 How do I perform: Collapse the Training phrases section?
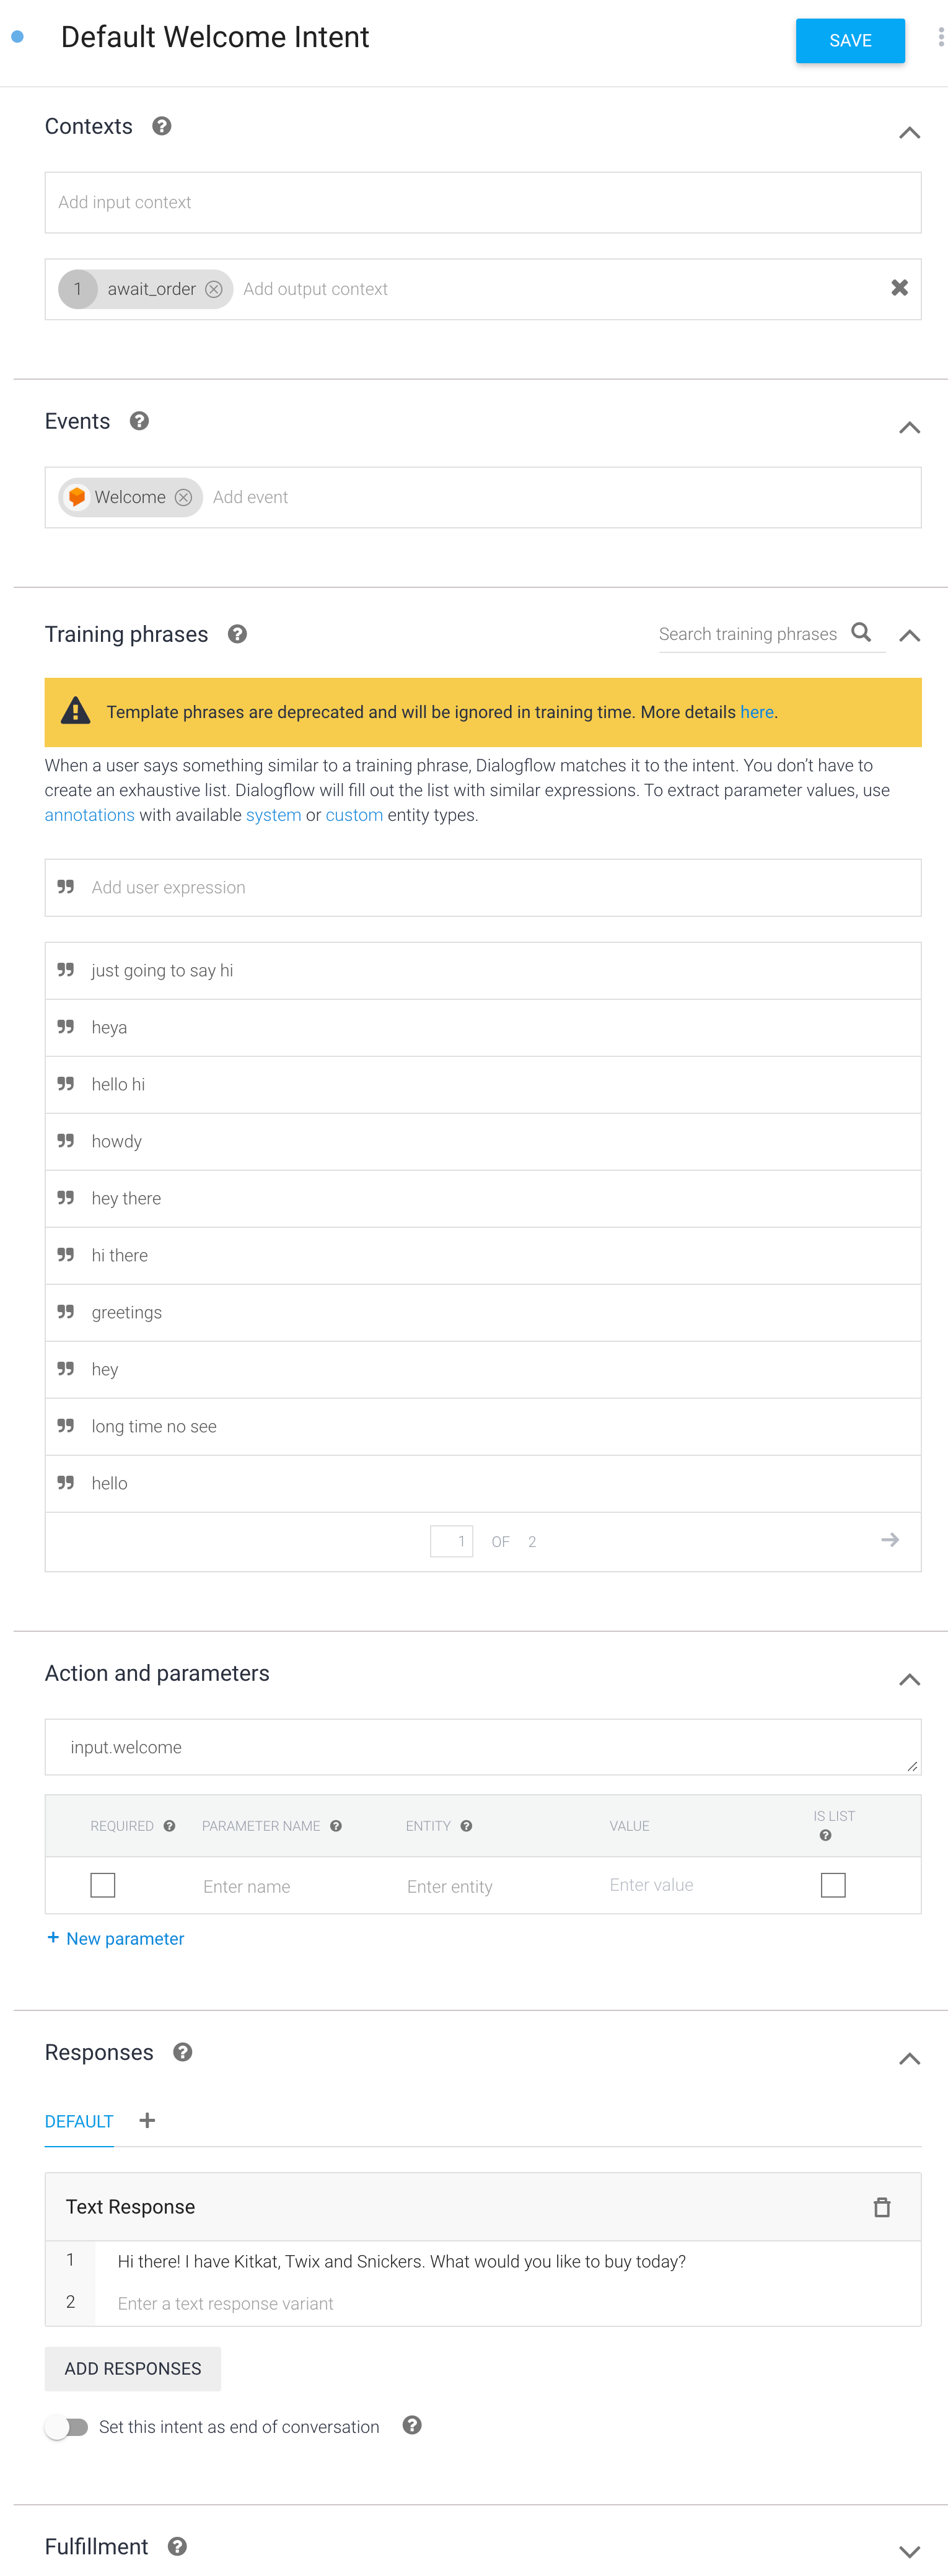tap(909, 636)
